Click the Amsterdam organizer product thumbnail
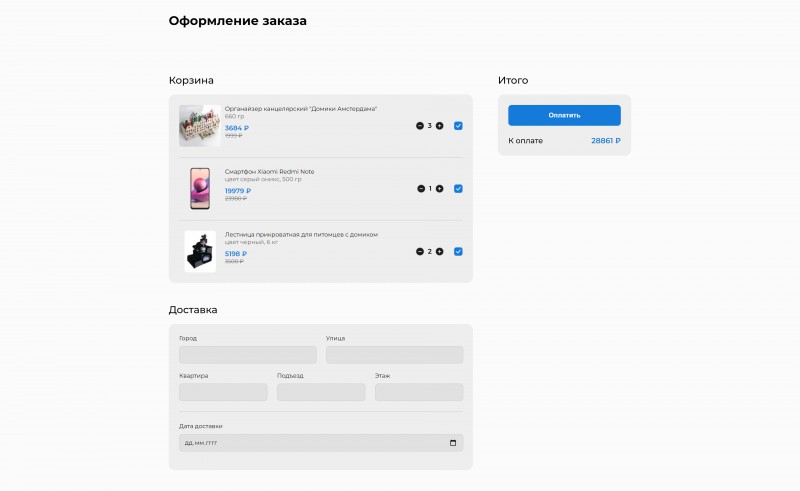Screen dimensions: 800x491 200,126
